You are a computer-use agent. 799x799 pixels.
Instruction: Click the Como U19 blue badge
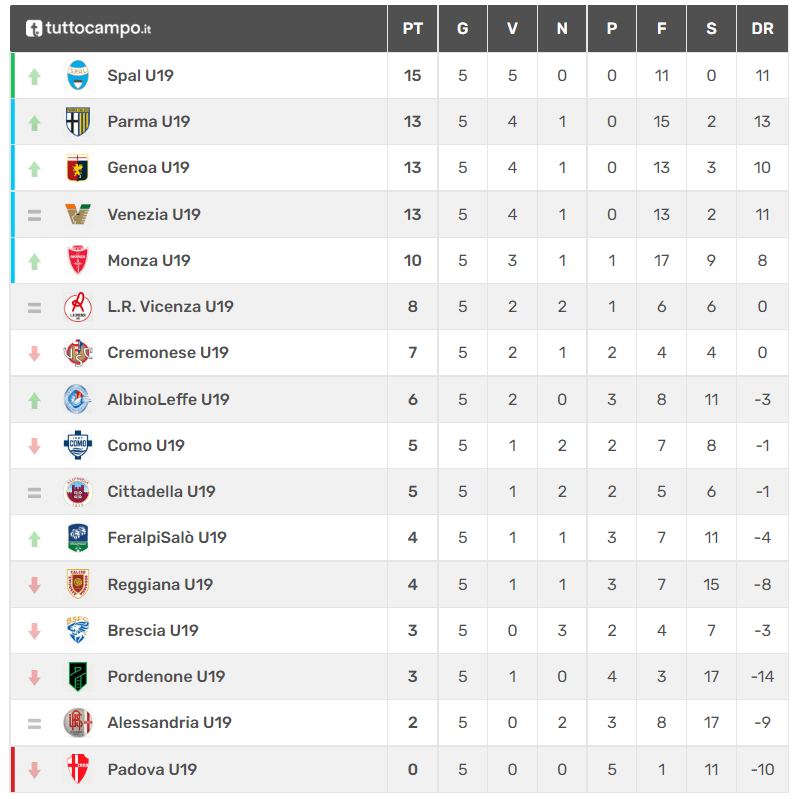coord(78,445)
